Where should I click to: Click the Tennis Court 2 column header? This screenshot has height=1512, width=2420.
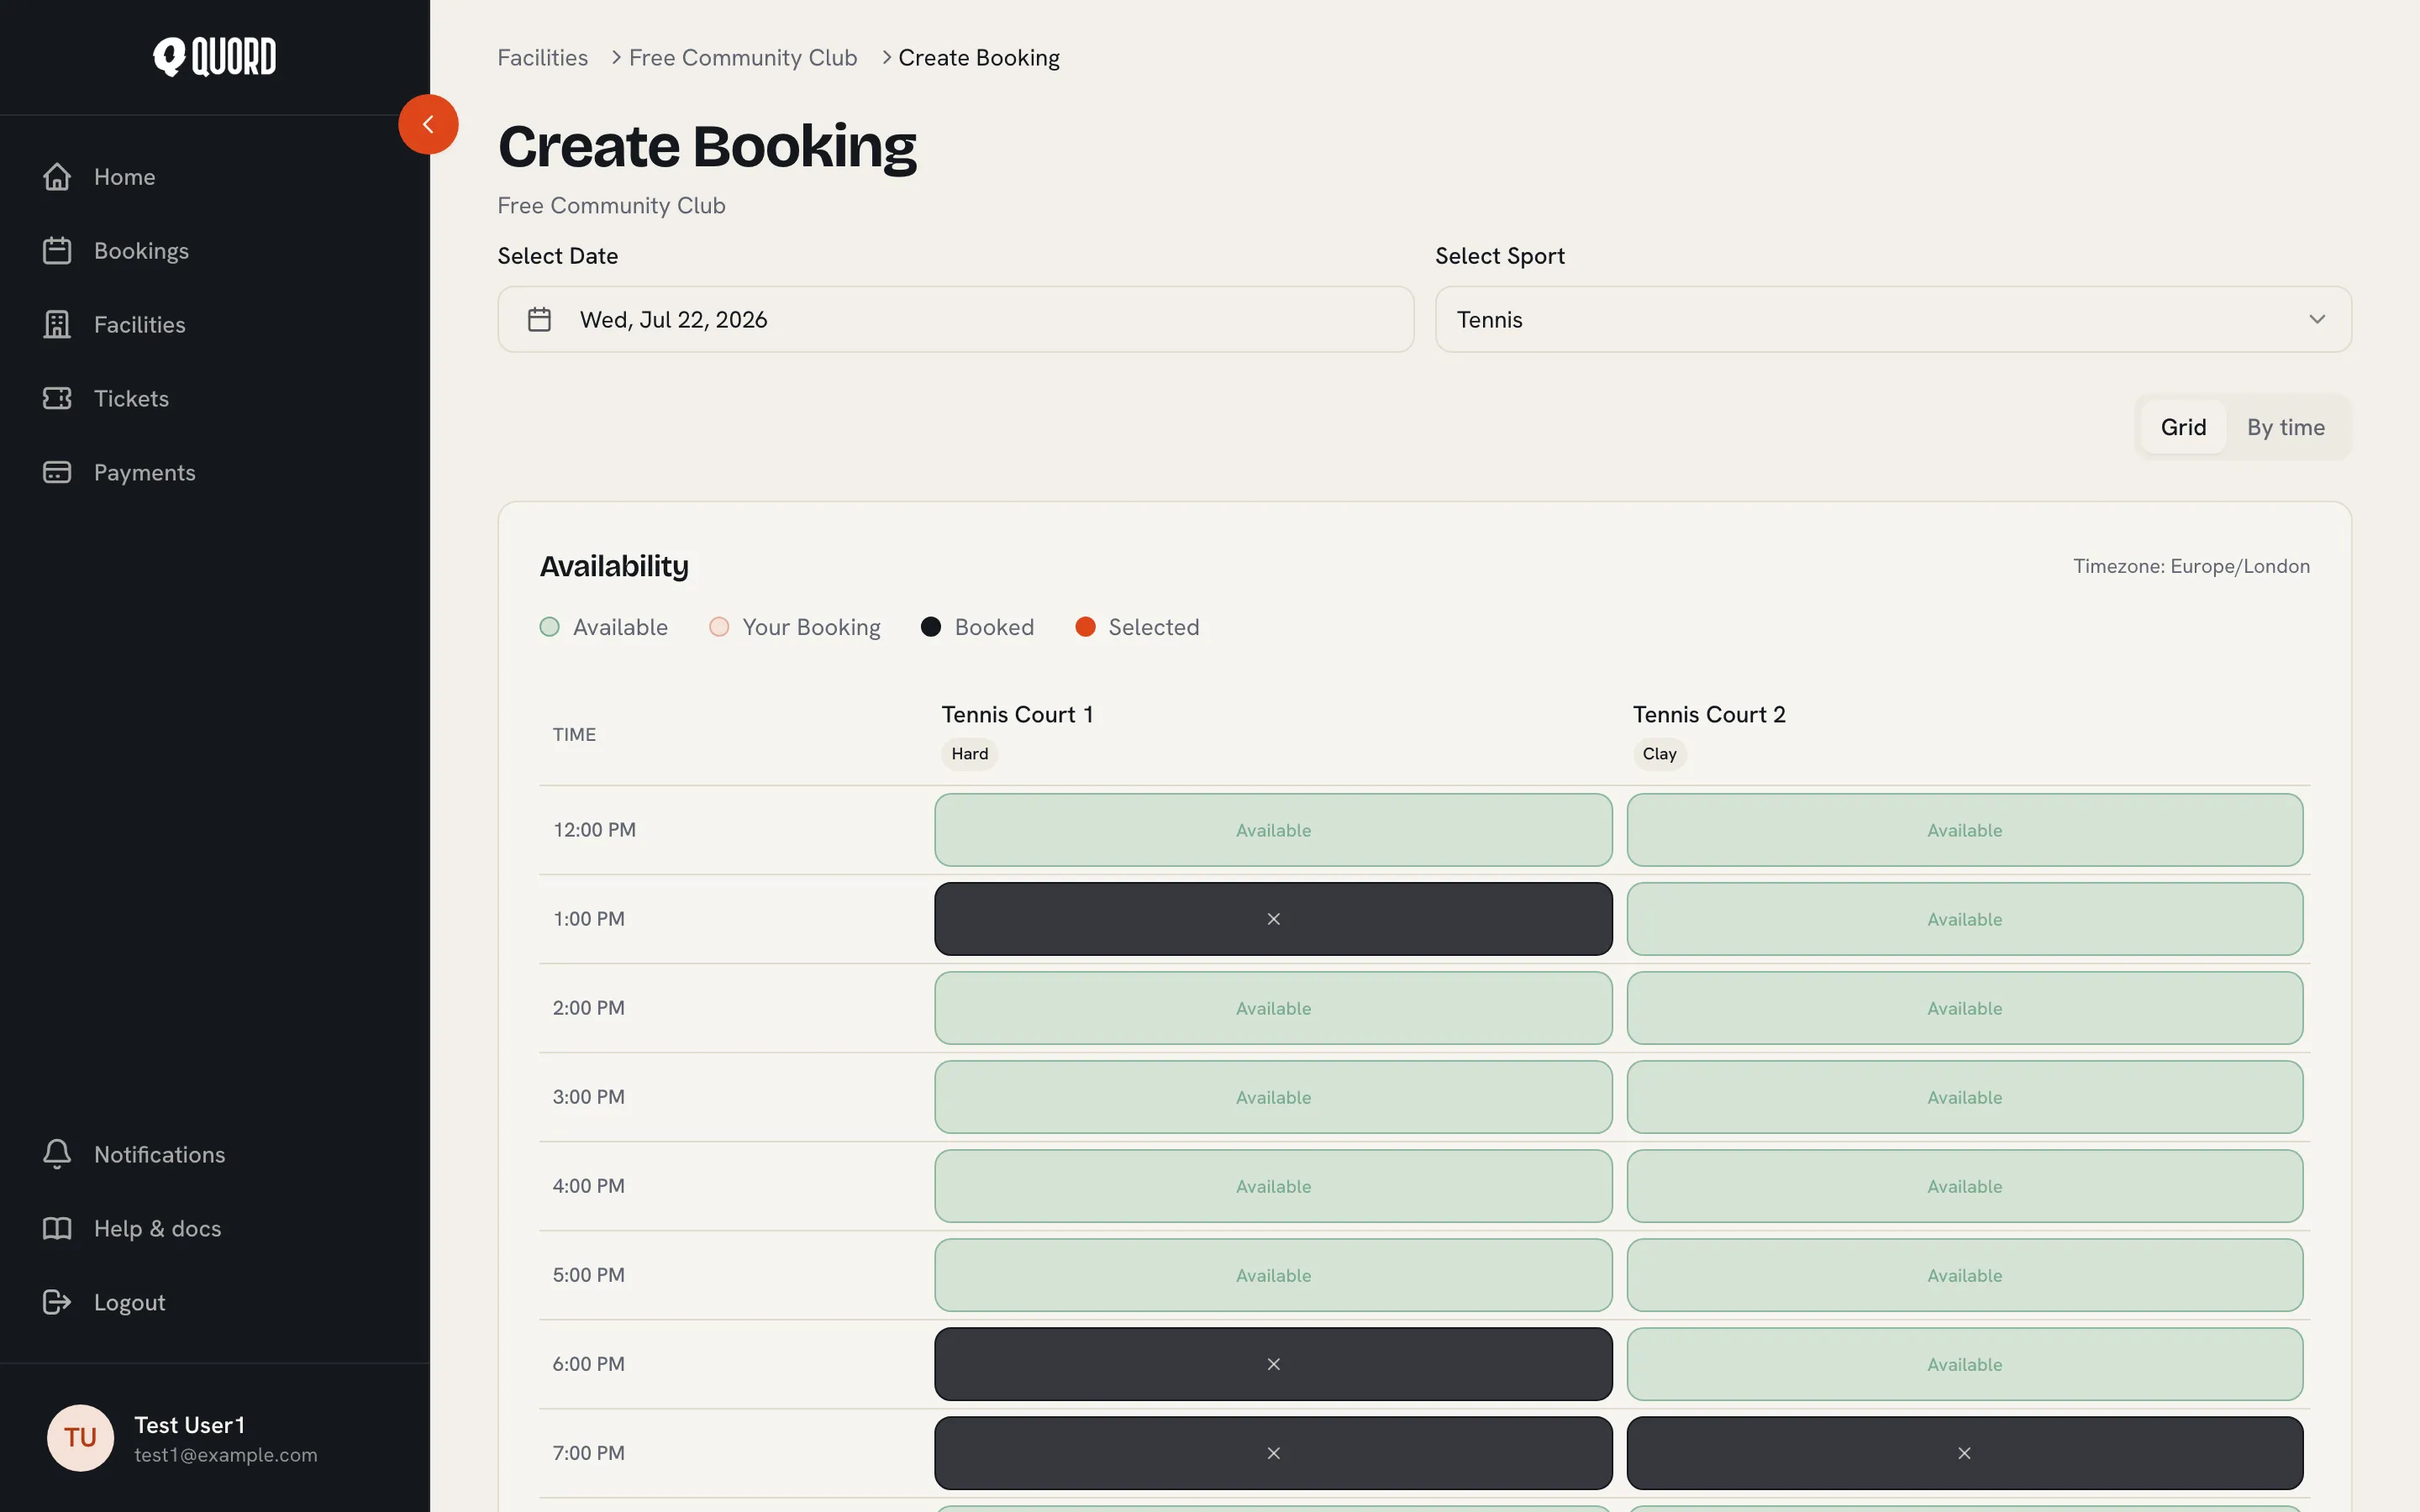pyautogui.click(x=1709, y=715)
